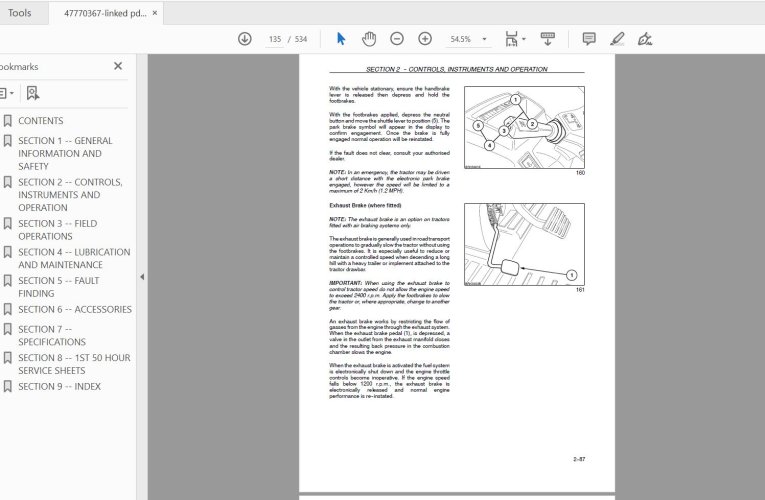Open bookmarks options list icon
The image size is (765, 500).
(7, 93)
